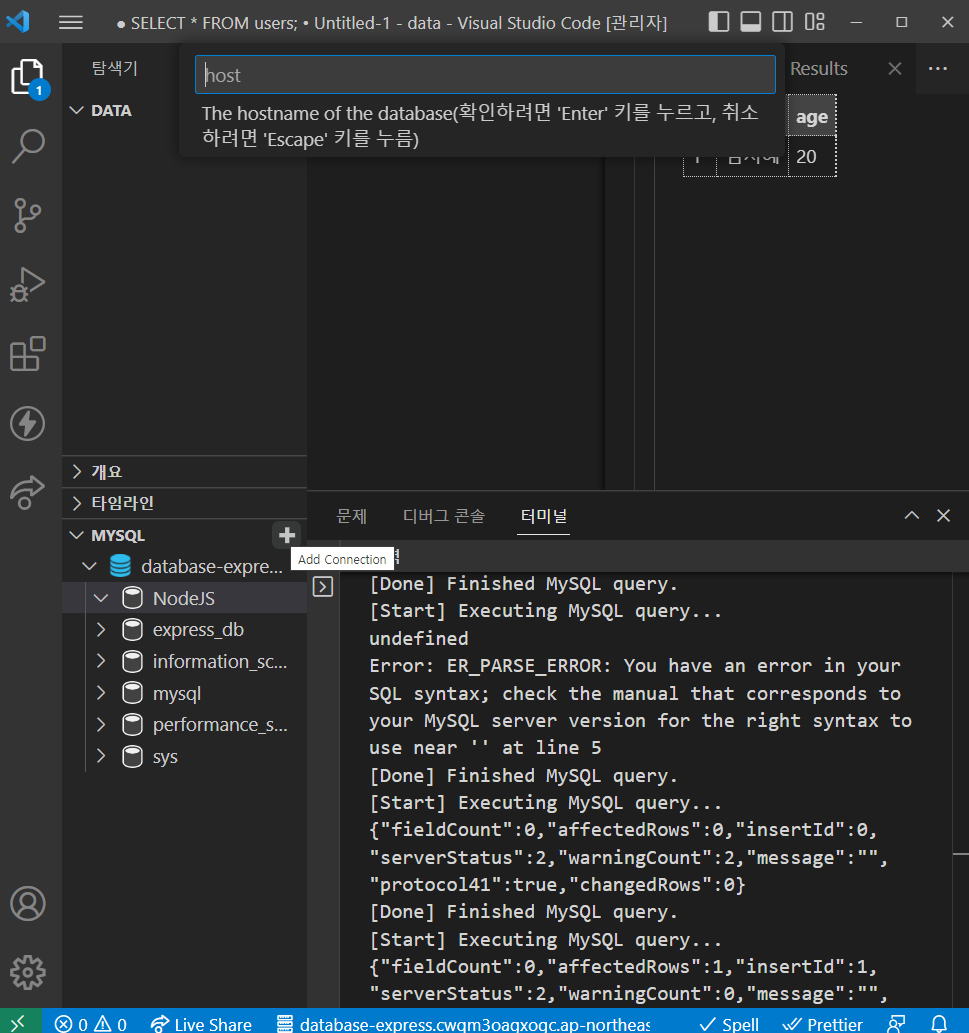Click the Spell status bar item
969x1033 pixels.
click(x=729, y=1024)
